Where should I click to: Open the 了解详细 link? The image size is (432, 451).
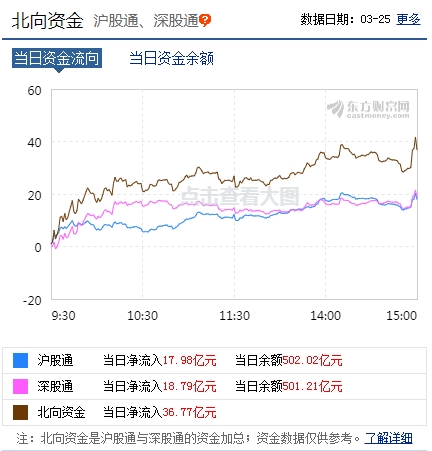389,438
